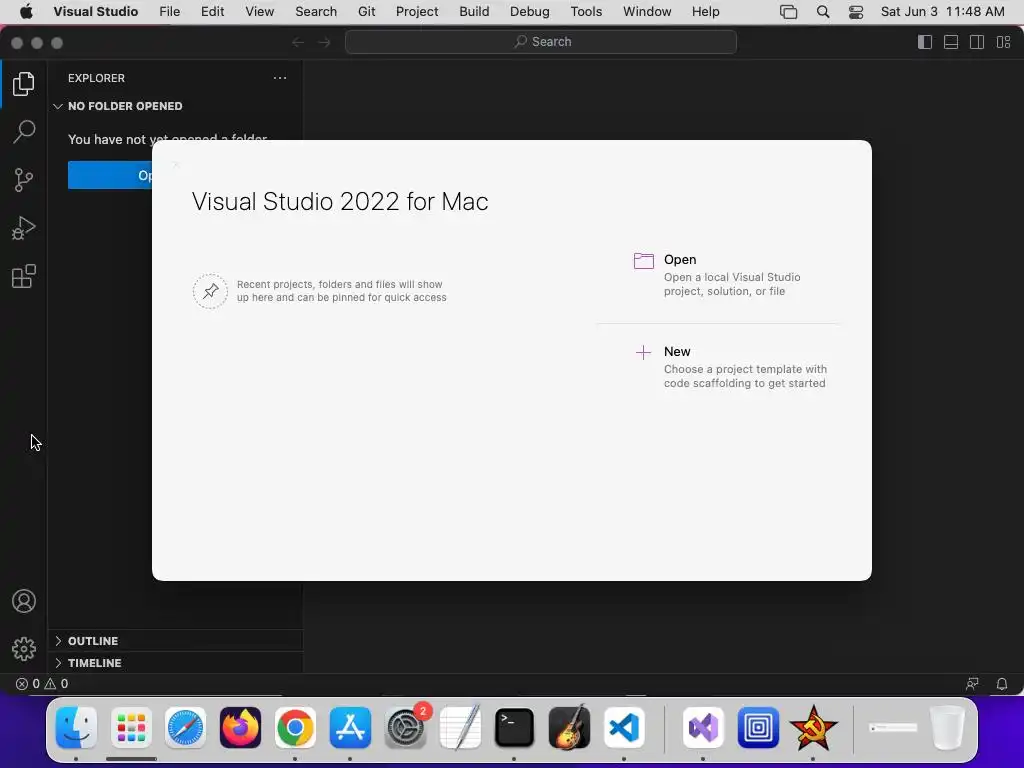Click the errors and warnings status indicator

click(x=42, y=684)
